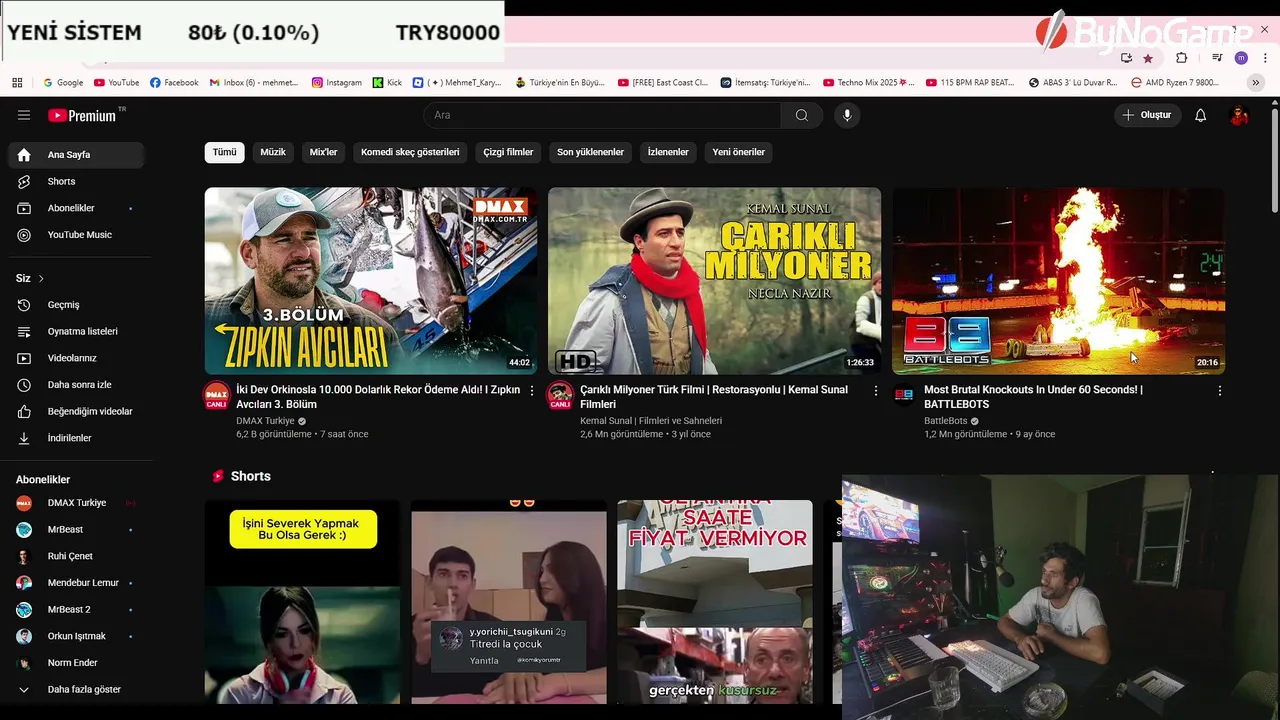Select the Yeni öneriler chip
Screen dimensions: 1280x720
coord(738,152)
